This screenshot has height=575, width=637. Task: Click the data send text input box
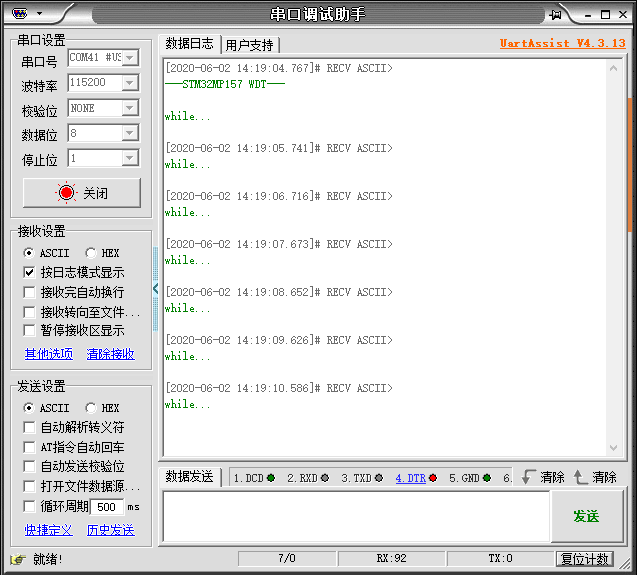coord(356,516)
